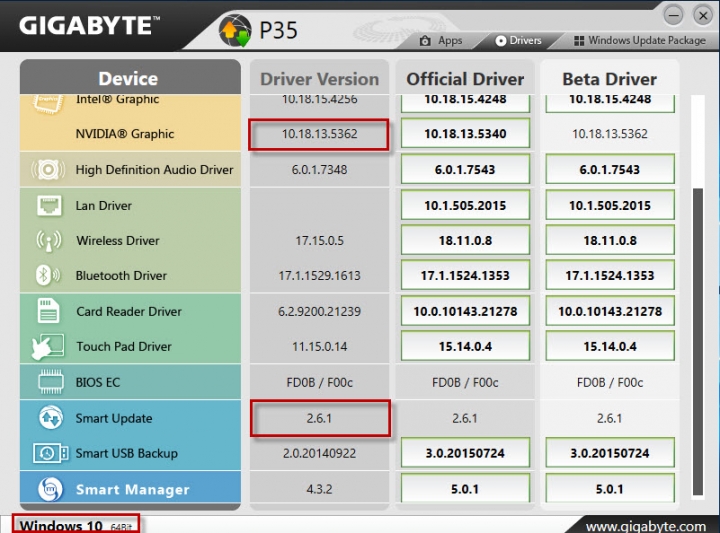Click the Smart USB Backup icon
720x533 pixels.
(x=51, y=453)
